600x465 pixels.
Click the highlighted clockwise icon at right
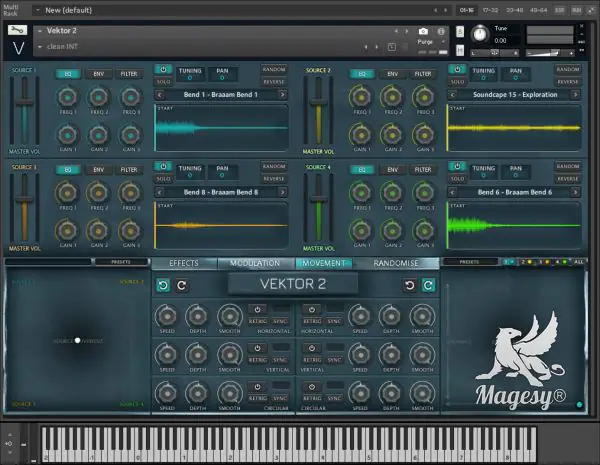coord(428,285)
